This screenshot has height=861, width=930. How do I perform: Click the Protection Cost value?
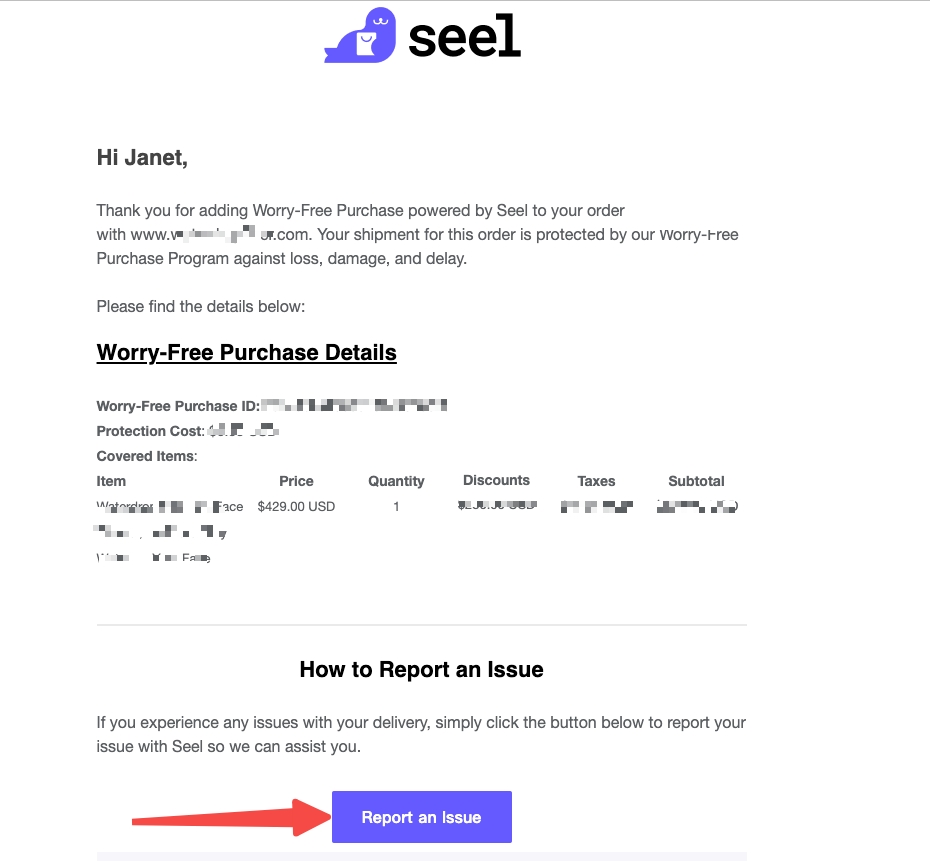point(243,430)
